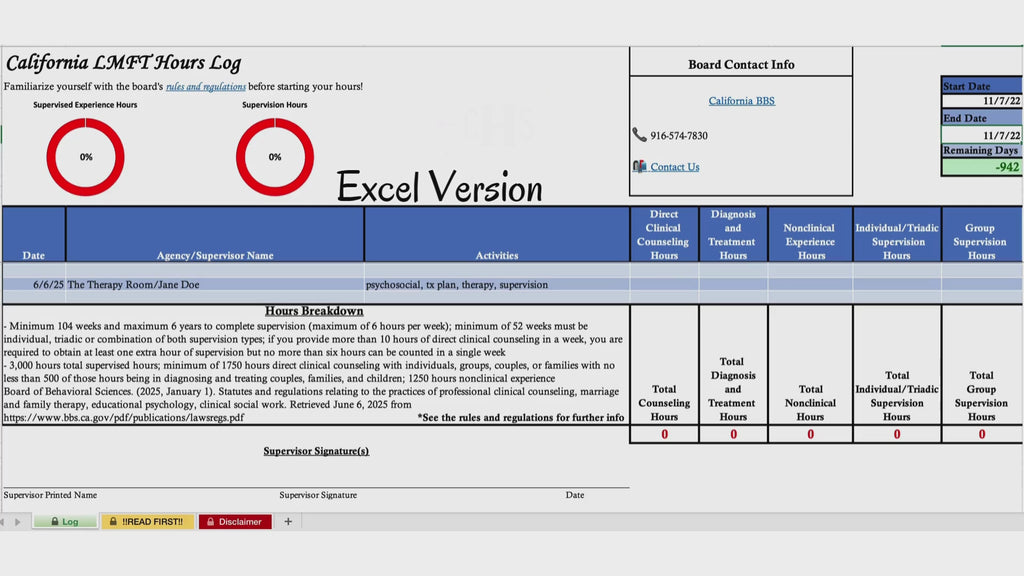Screen dimensions: 1024x576
Task: Switch to the Log sheet tab
Action: [x=65, y=521]
